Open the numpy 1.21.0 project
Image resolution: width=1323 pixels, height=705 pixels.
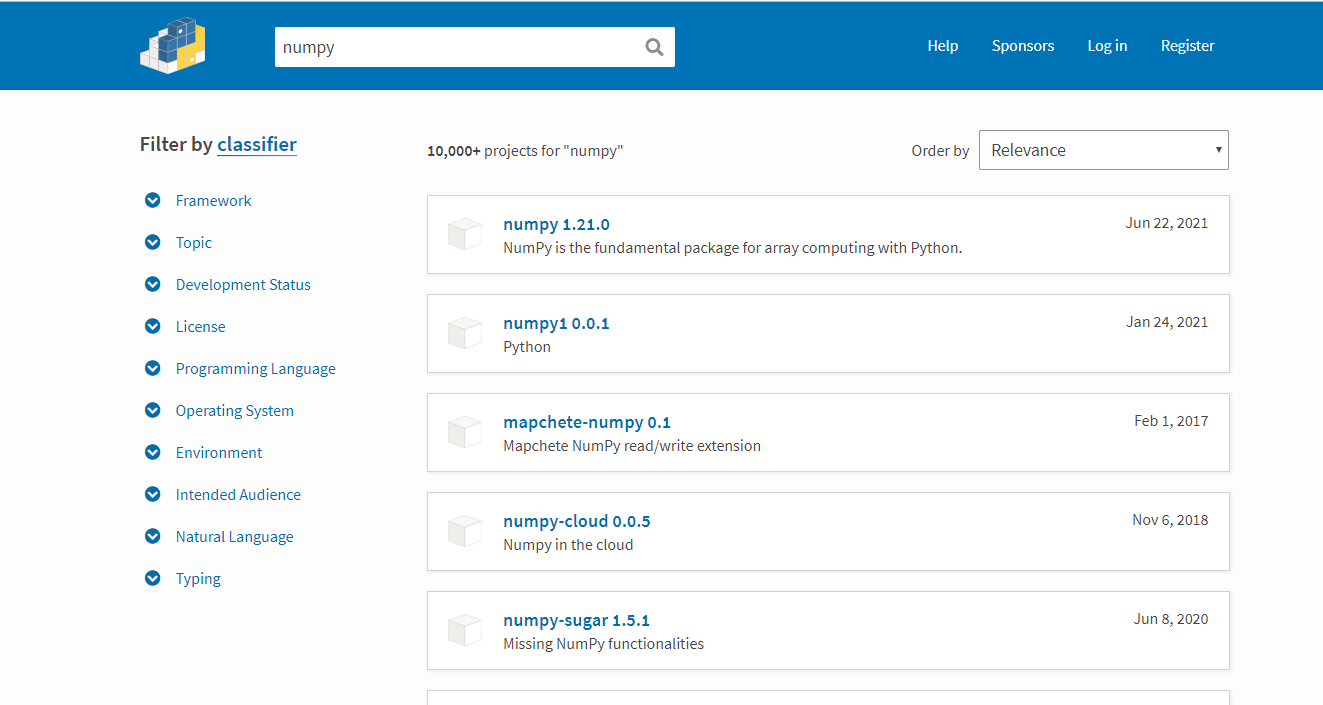556,224
